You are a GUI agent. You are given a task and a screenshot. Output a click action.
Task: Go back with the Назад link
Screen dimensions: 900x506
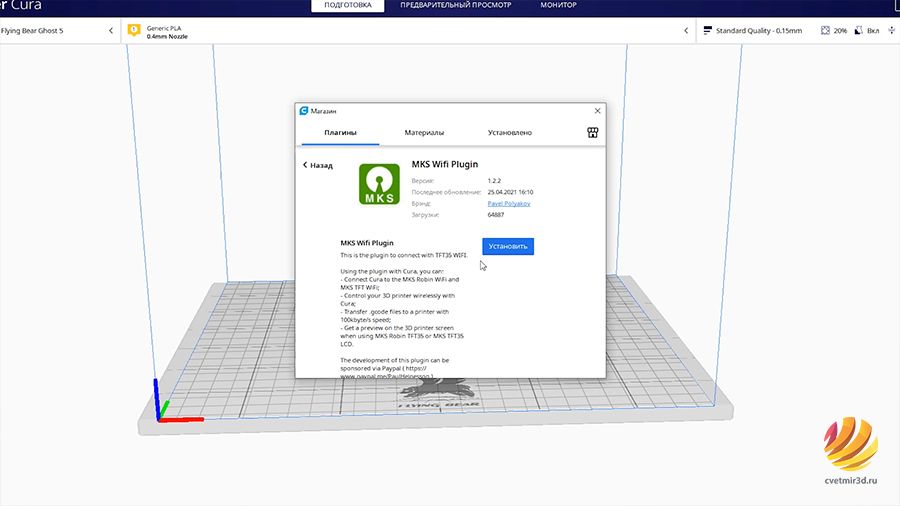click(x=317, y=165)
